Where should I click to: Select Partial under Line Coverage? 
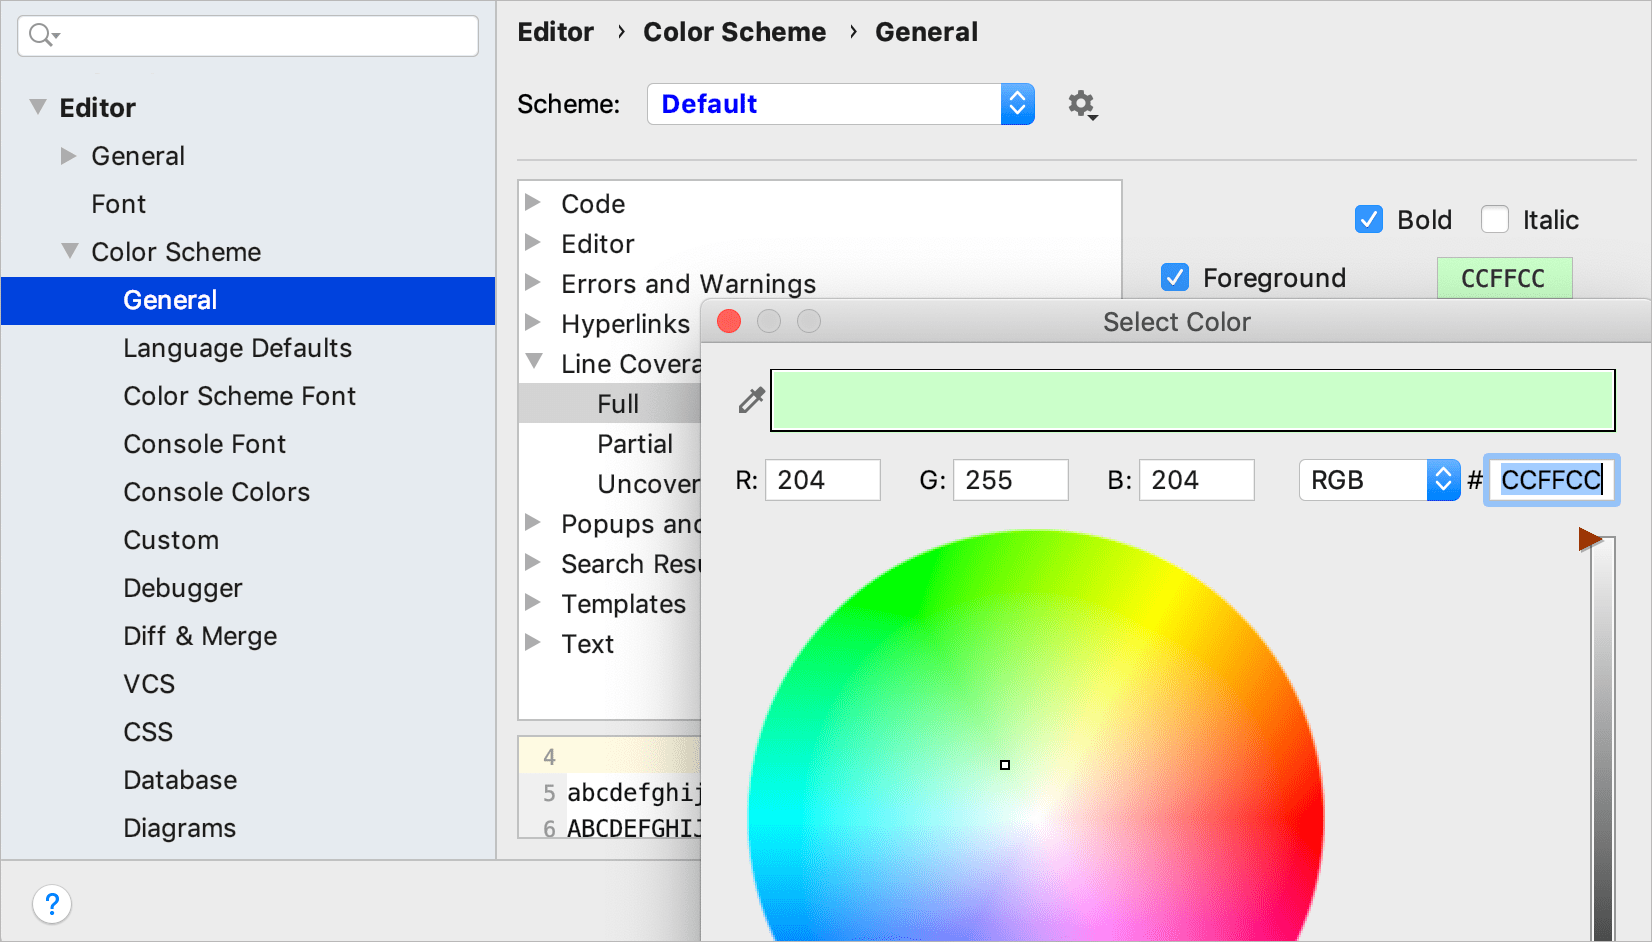(635, 444)
